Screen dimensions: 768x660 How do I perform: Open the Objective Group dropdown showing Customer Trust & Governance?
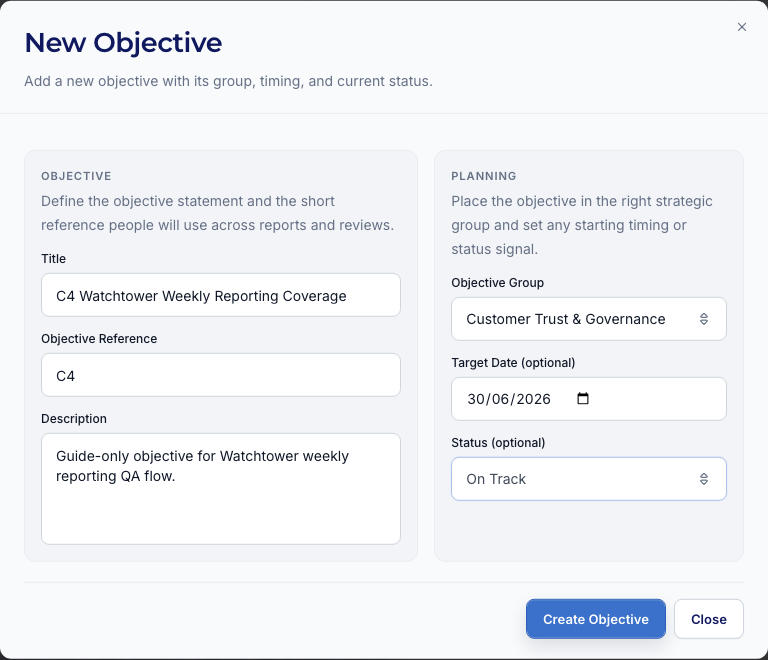tap(575, 319)
